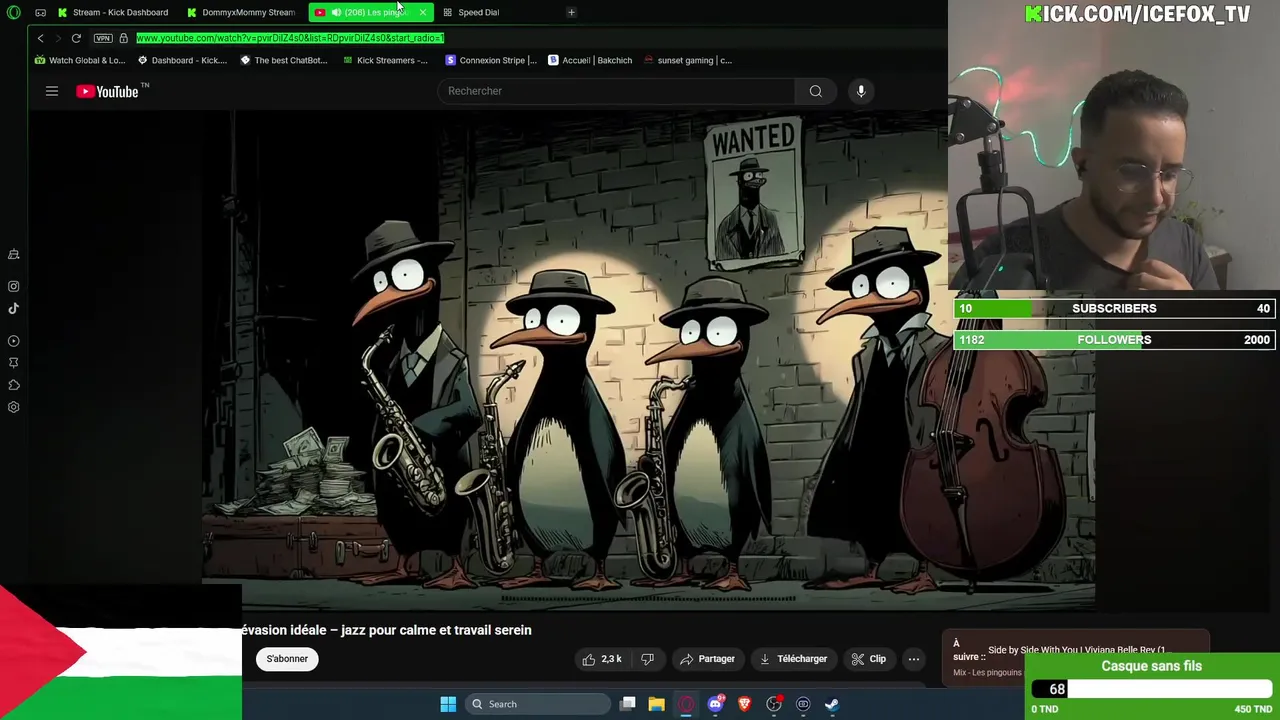Open a new browser tab

point(571,12)
